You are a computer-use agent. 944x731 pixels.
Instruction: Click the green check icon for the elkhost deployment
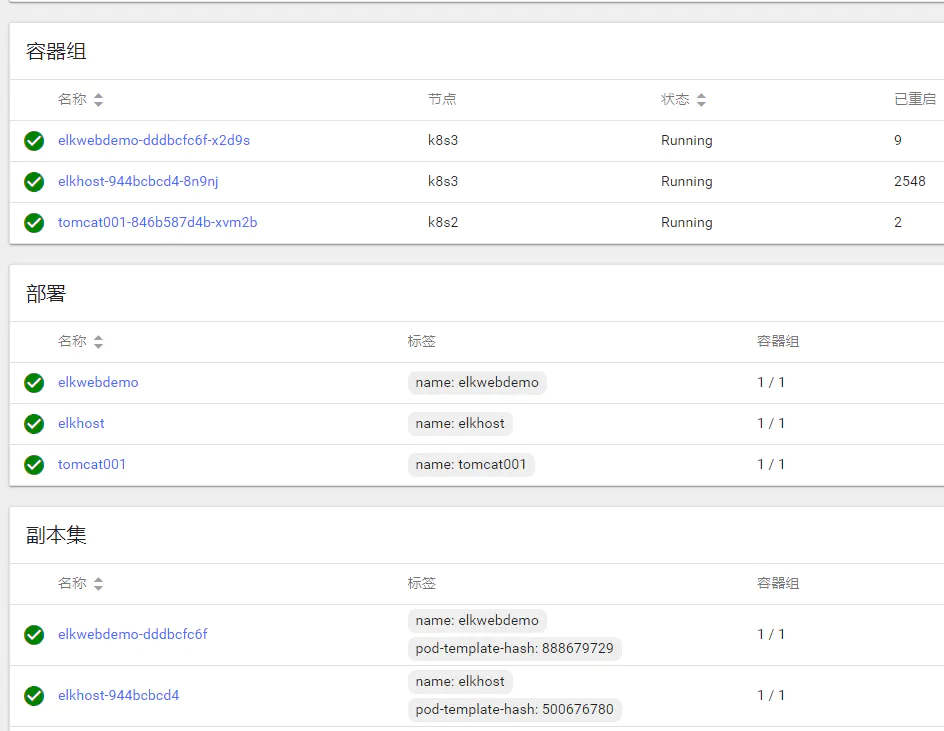33,423
